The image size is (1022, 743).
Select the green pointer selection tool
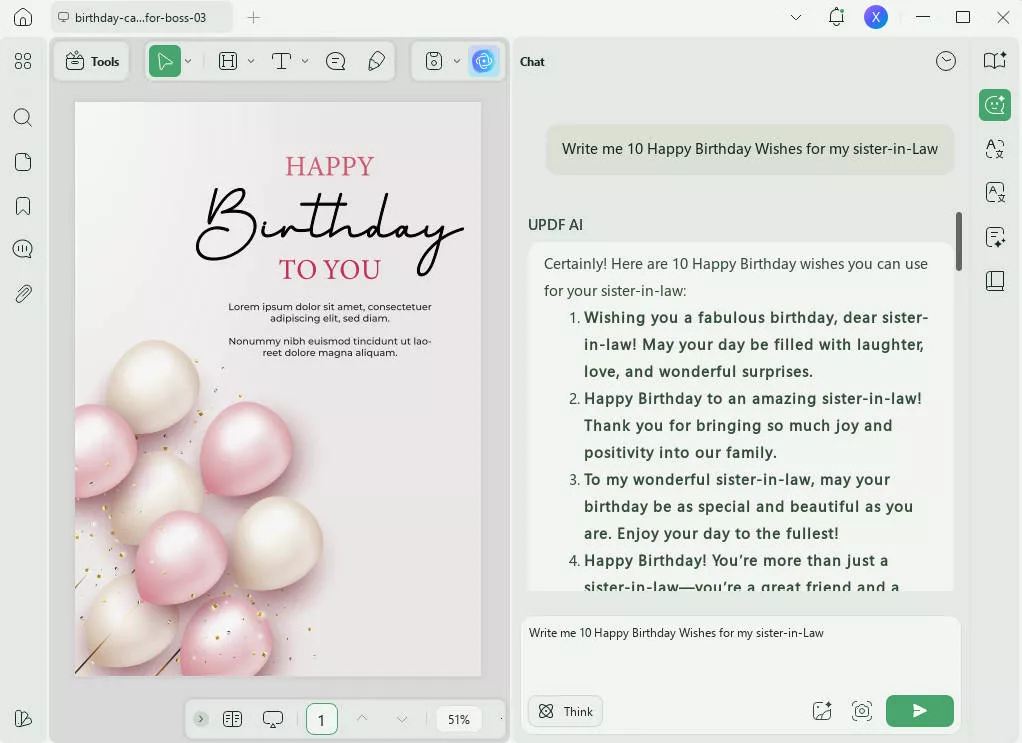point(166,61)
